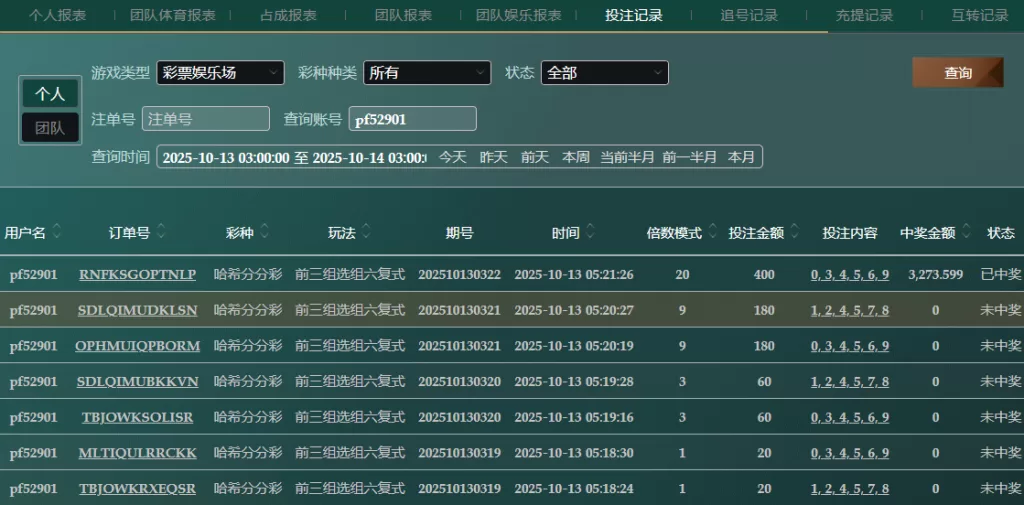1024x505 pixels.
Task: Sort by the 用户名 column sort icon
Action: pos(57,232)
